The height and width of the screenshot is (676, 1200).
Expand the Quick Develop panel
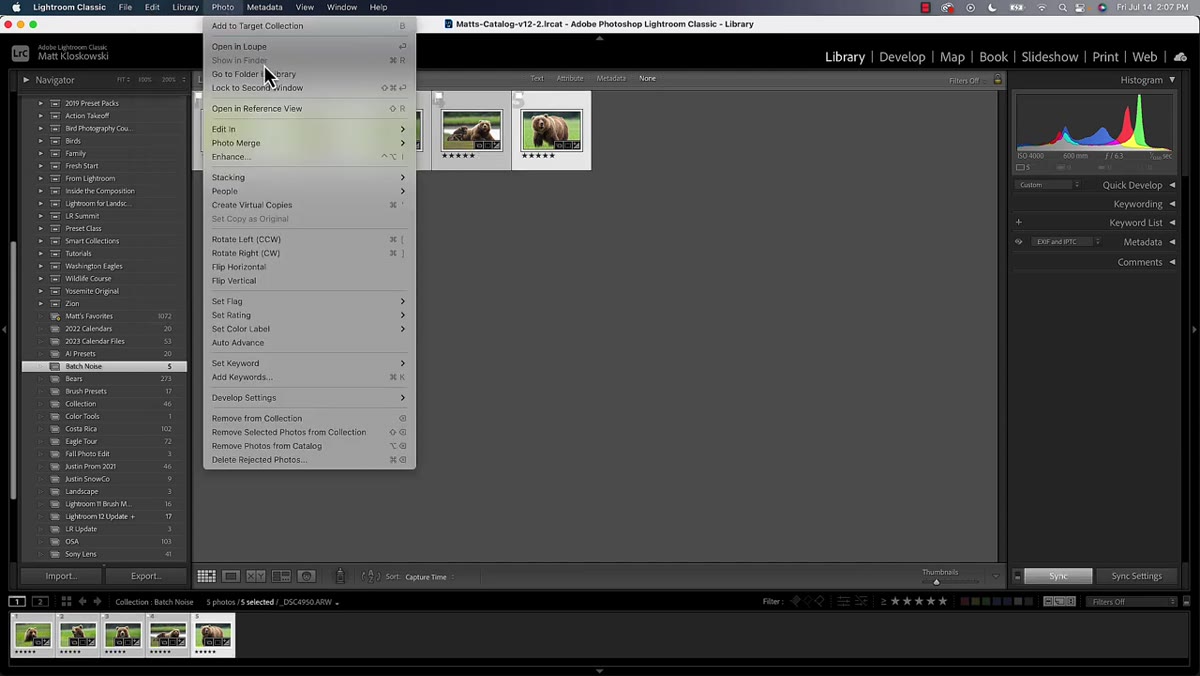pyautogui.click(x=1172, y=185)
